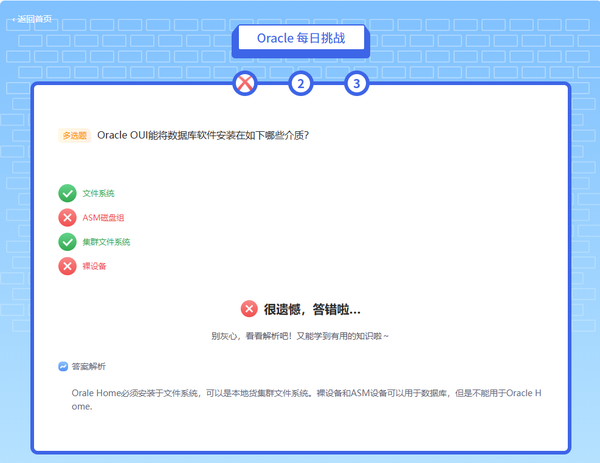Click the explanation paragraph starting Orale Home
The height and width of the screenshot is (463, 600).
307,399
